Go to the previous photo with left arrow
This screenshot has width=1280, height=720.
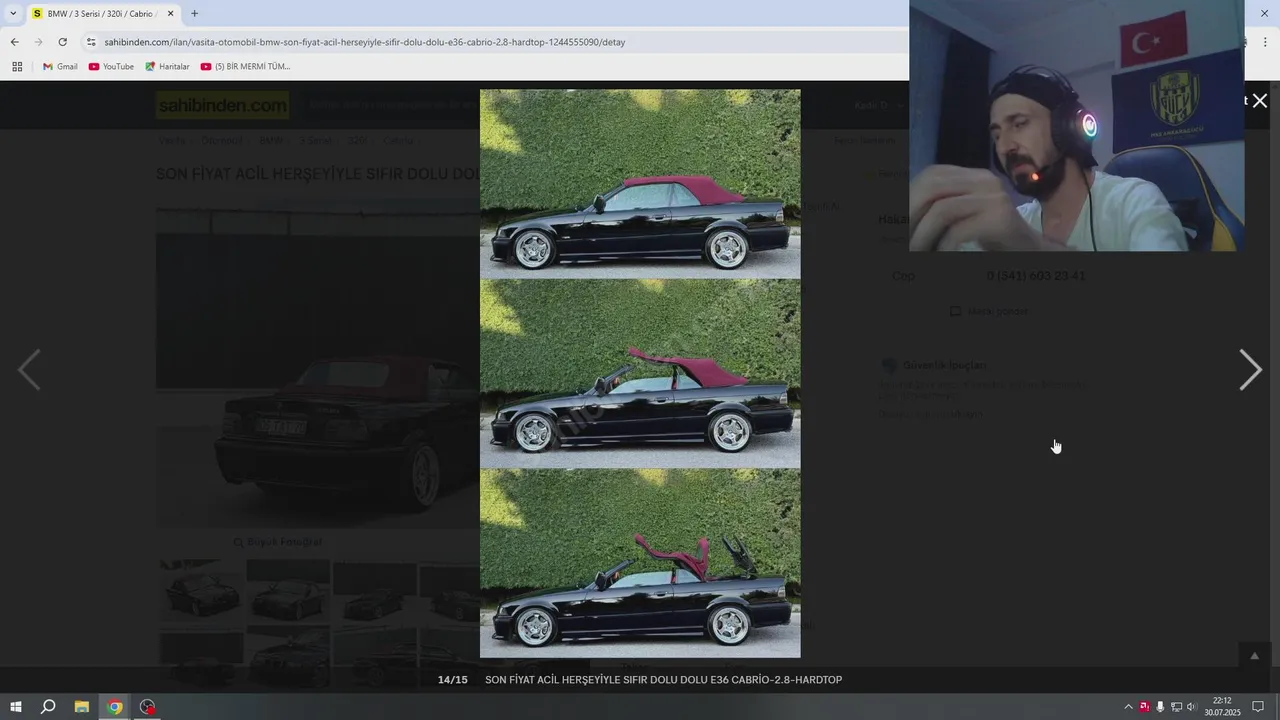(x=29, y=370)
